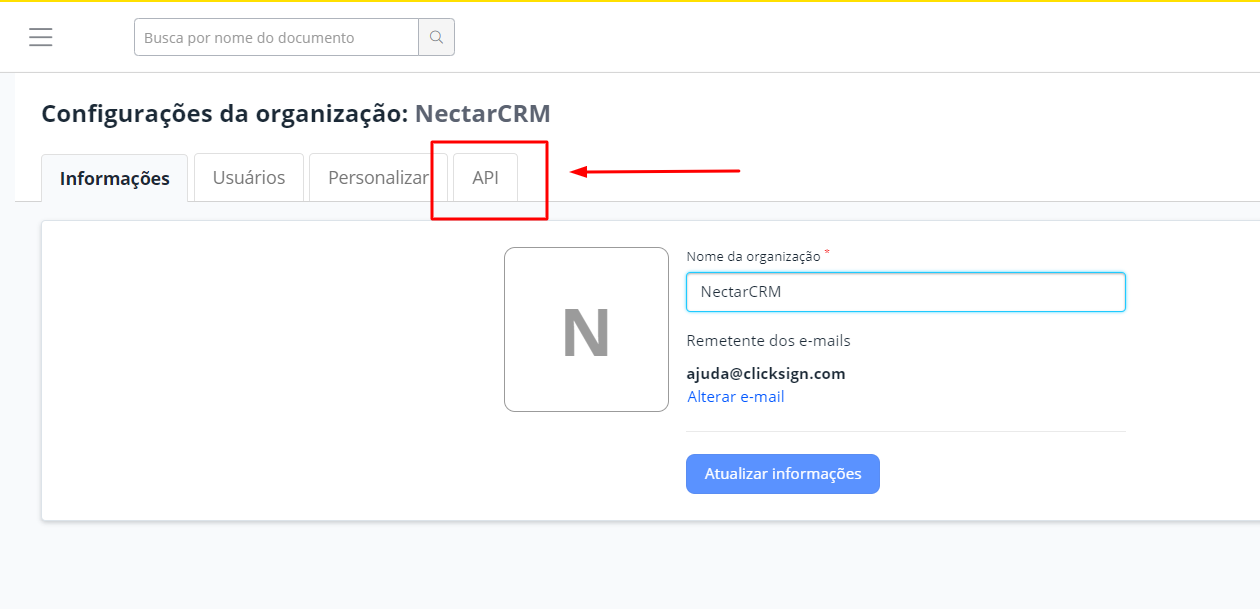Click the search magnifier icon button
The height and width of the screenshot is (609, 1260).
point(436,37)
